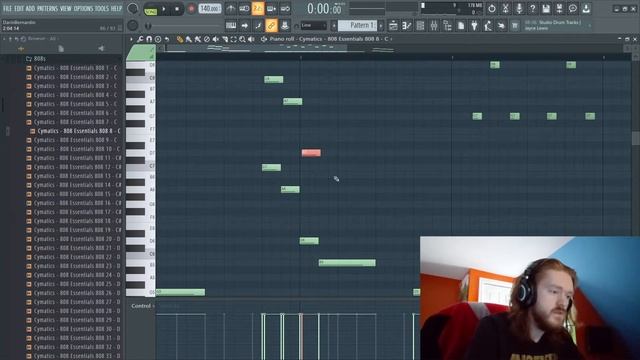Click the song position slider
Image resolution: width=640 pixels, height=360 pixels.
[x=184, y=26]
